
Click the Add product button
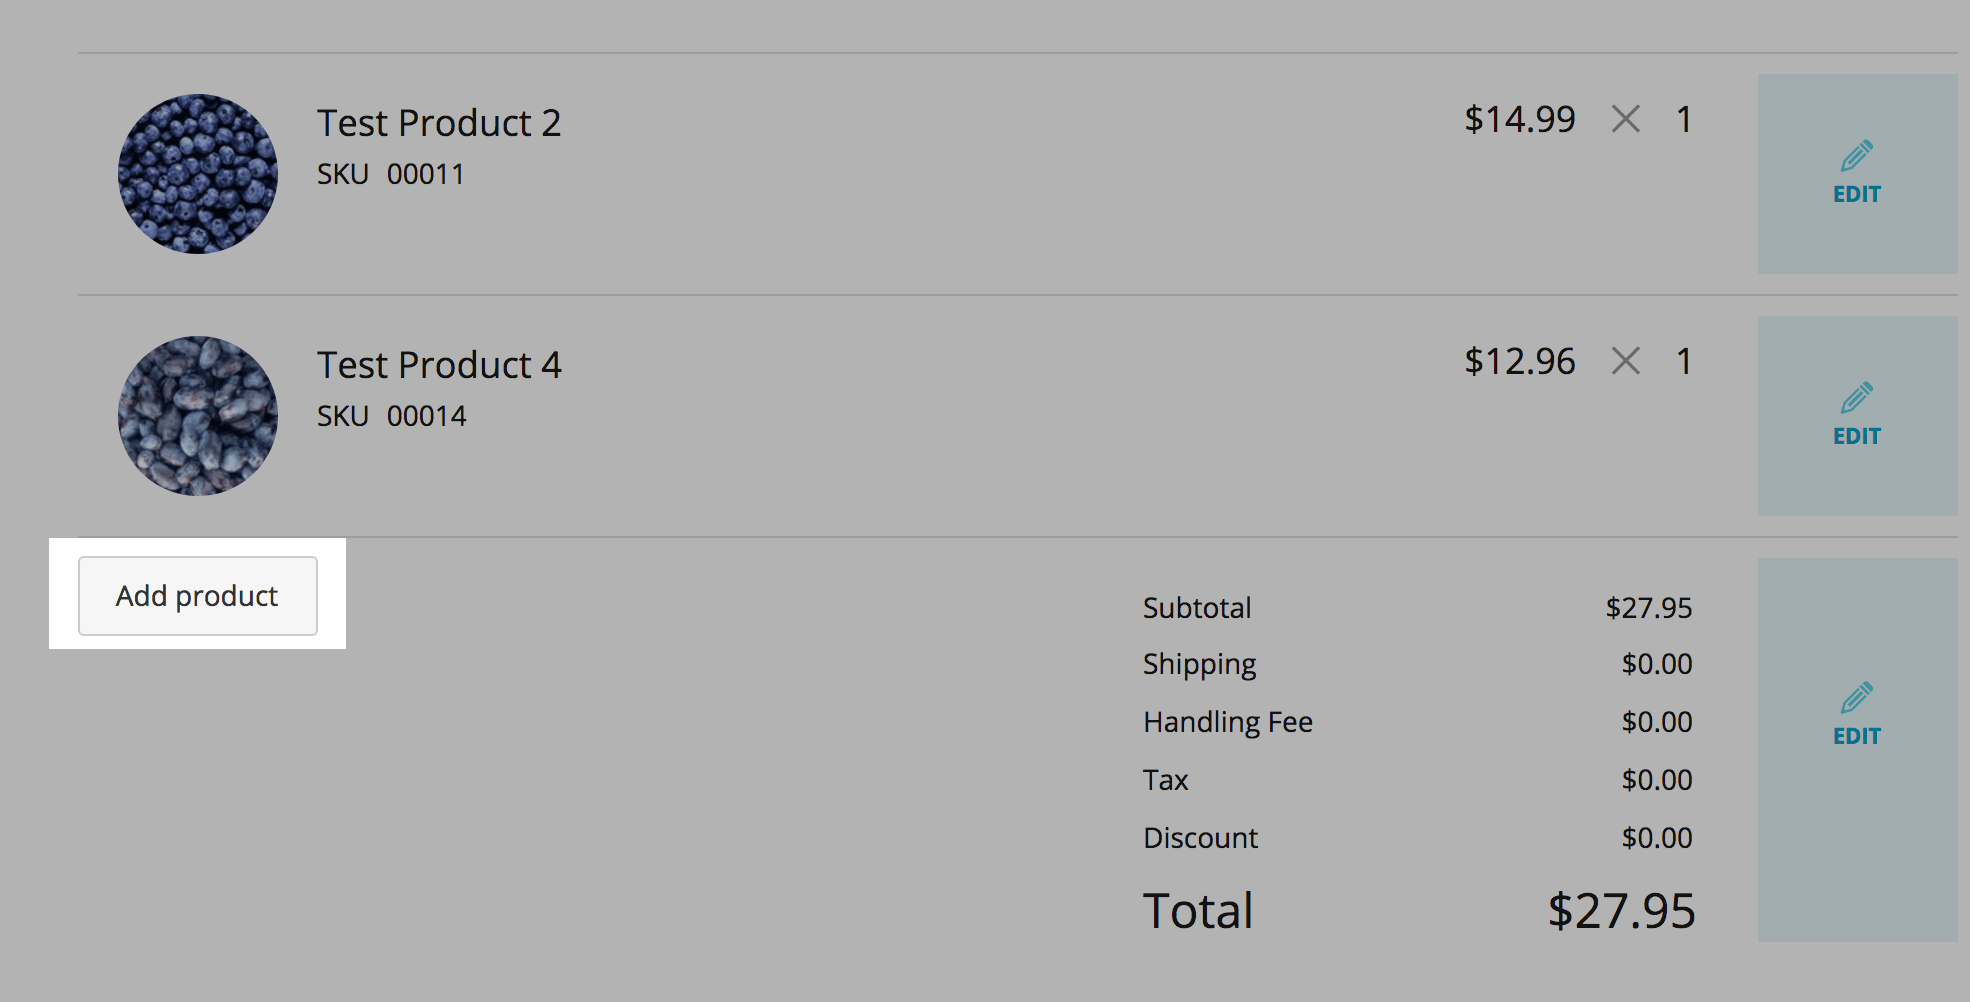pyautogui.click(x=197, y=596)
